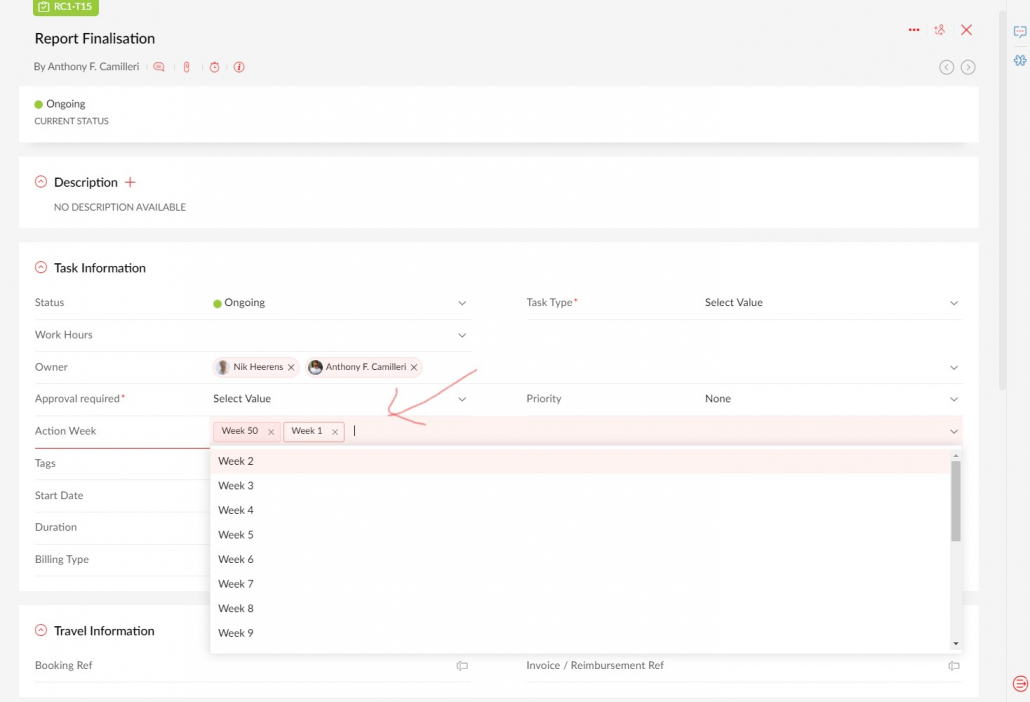
Task: Click the week list scroll-down arrow
Action: (956, 644)
